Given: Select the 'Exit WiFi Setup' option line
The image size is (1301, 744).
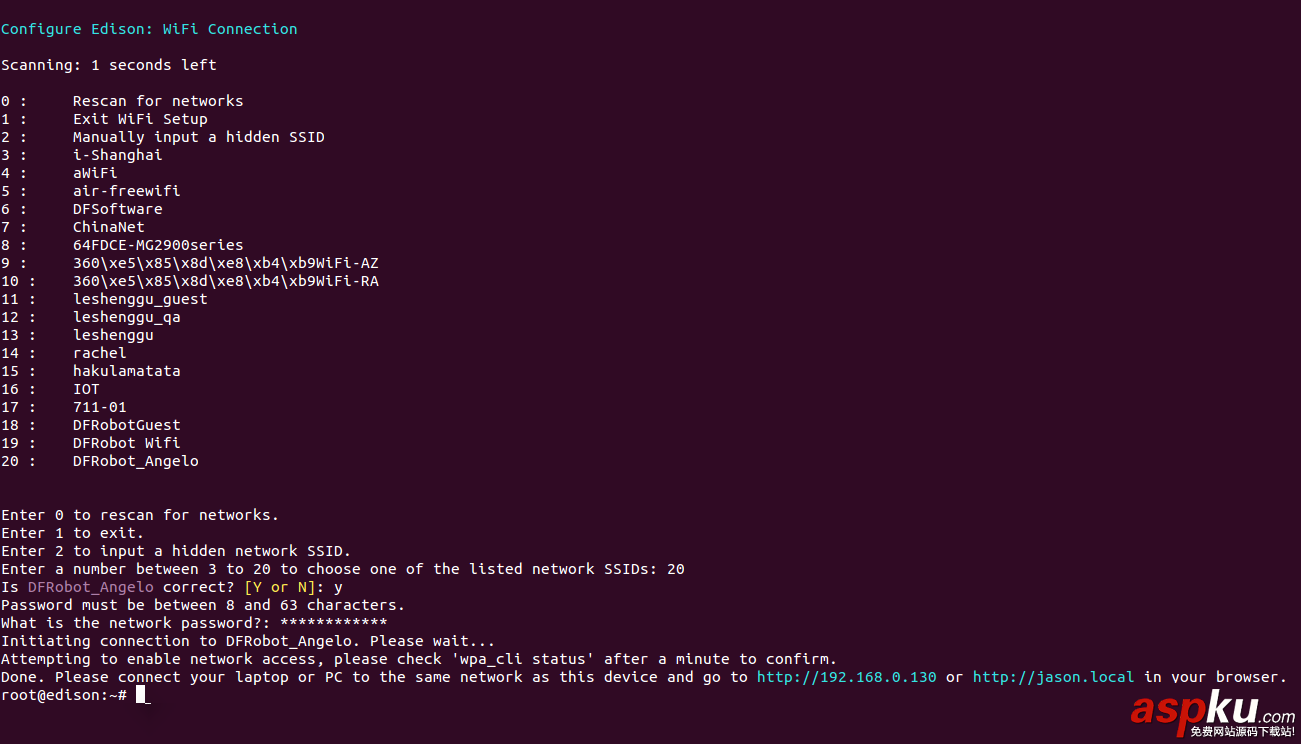Looking at the screenshot, I should [140, 119].
